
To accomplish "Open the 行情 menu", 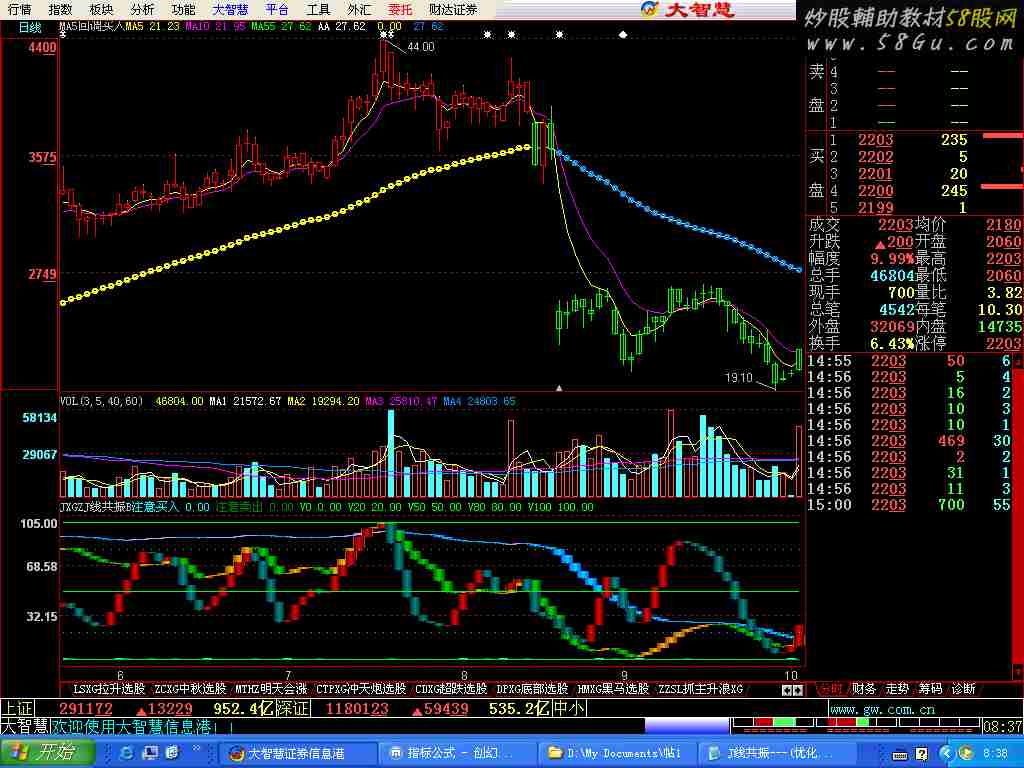I will (x=20, y=9).
